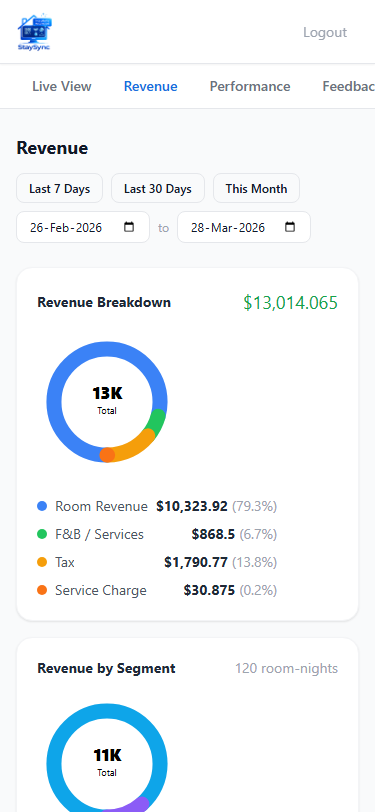Apply the Last 30 Days filter
The height and width of the screenshot is (812, 375).
pyautogui.click(x=158, y=188)
